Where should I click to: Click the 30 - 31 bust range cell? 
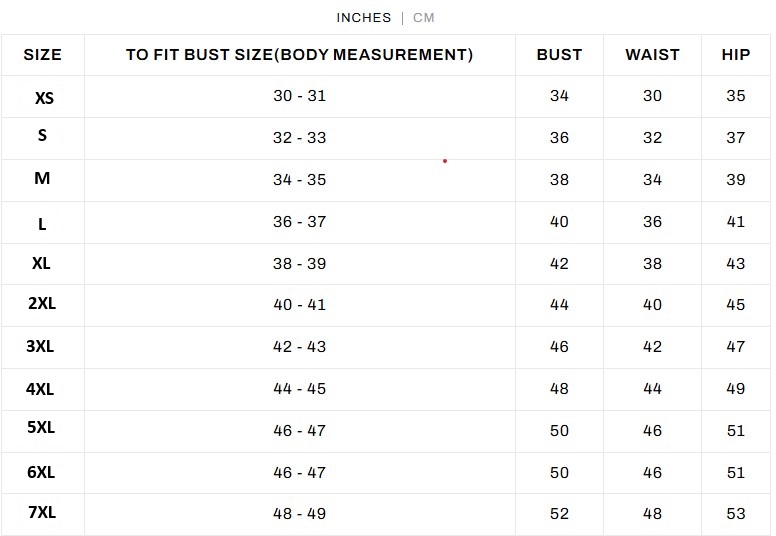click(299, 96)
